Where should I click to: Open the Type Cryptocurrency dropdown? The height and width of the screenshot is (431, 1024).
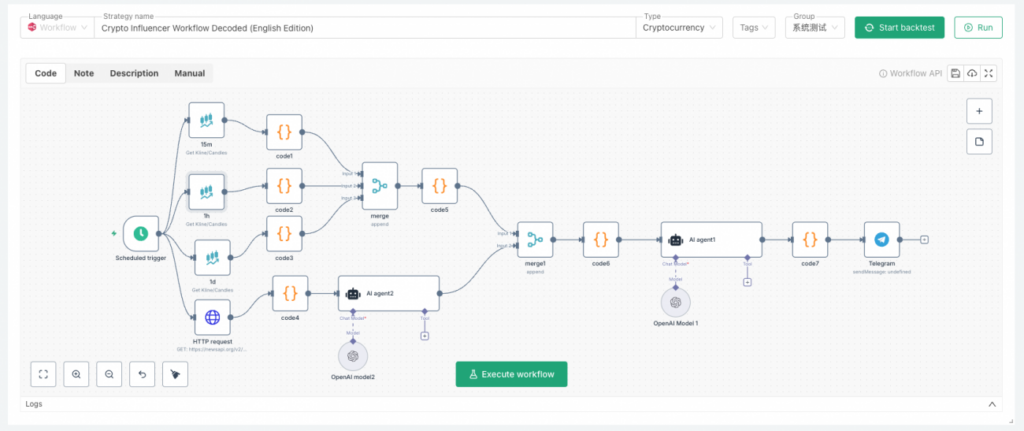[680, 28]
